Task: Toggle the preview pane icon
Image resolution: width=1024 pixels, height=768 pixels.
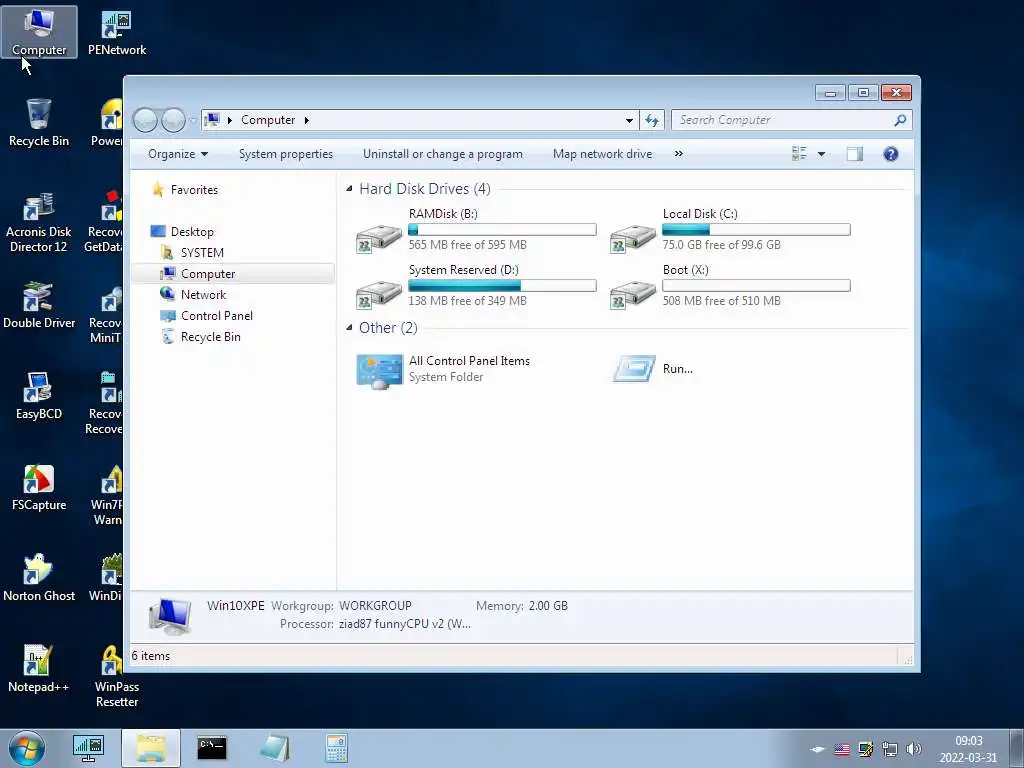Action: coord(855,154)
